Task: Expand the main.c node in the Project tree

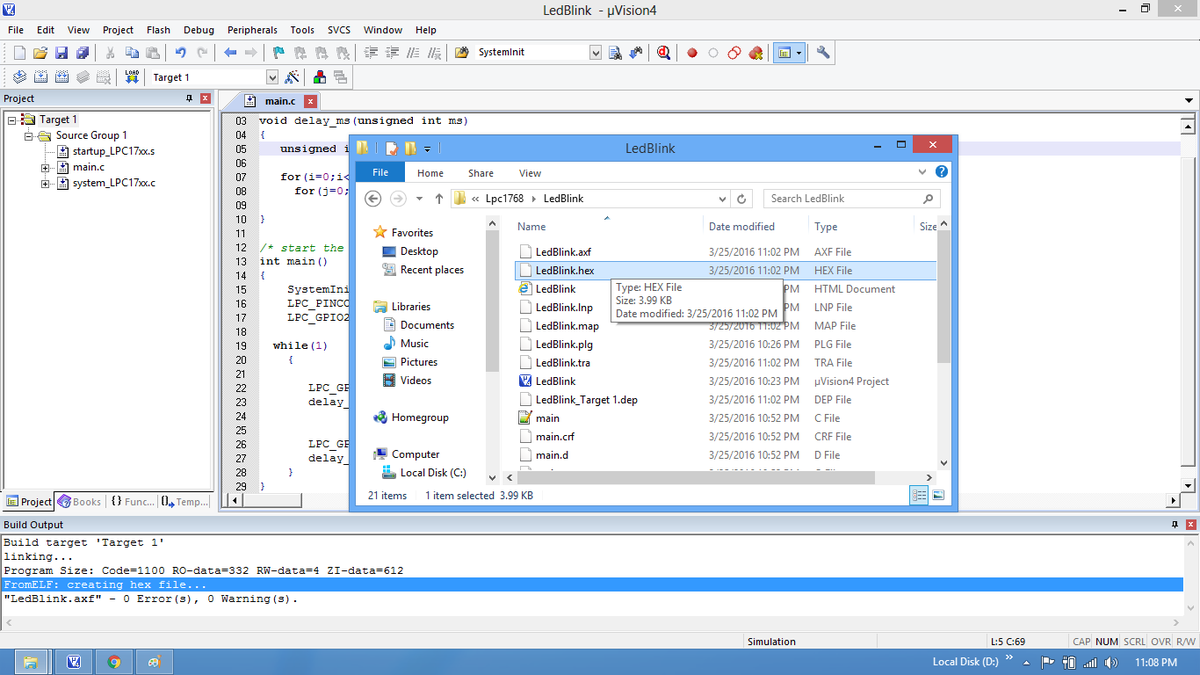Action: pos(46,168)
